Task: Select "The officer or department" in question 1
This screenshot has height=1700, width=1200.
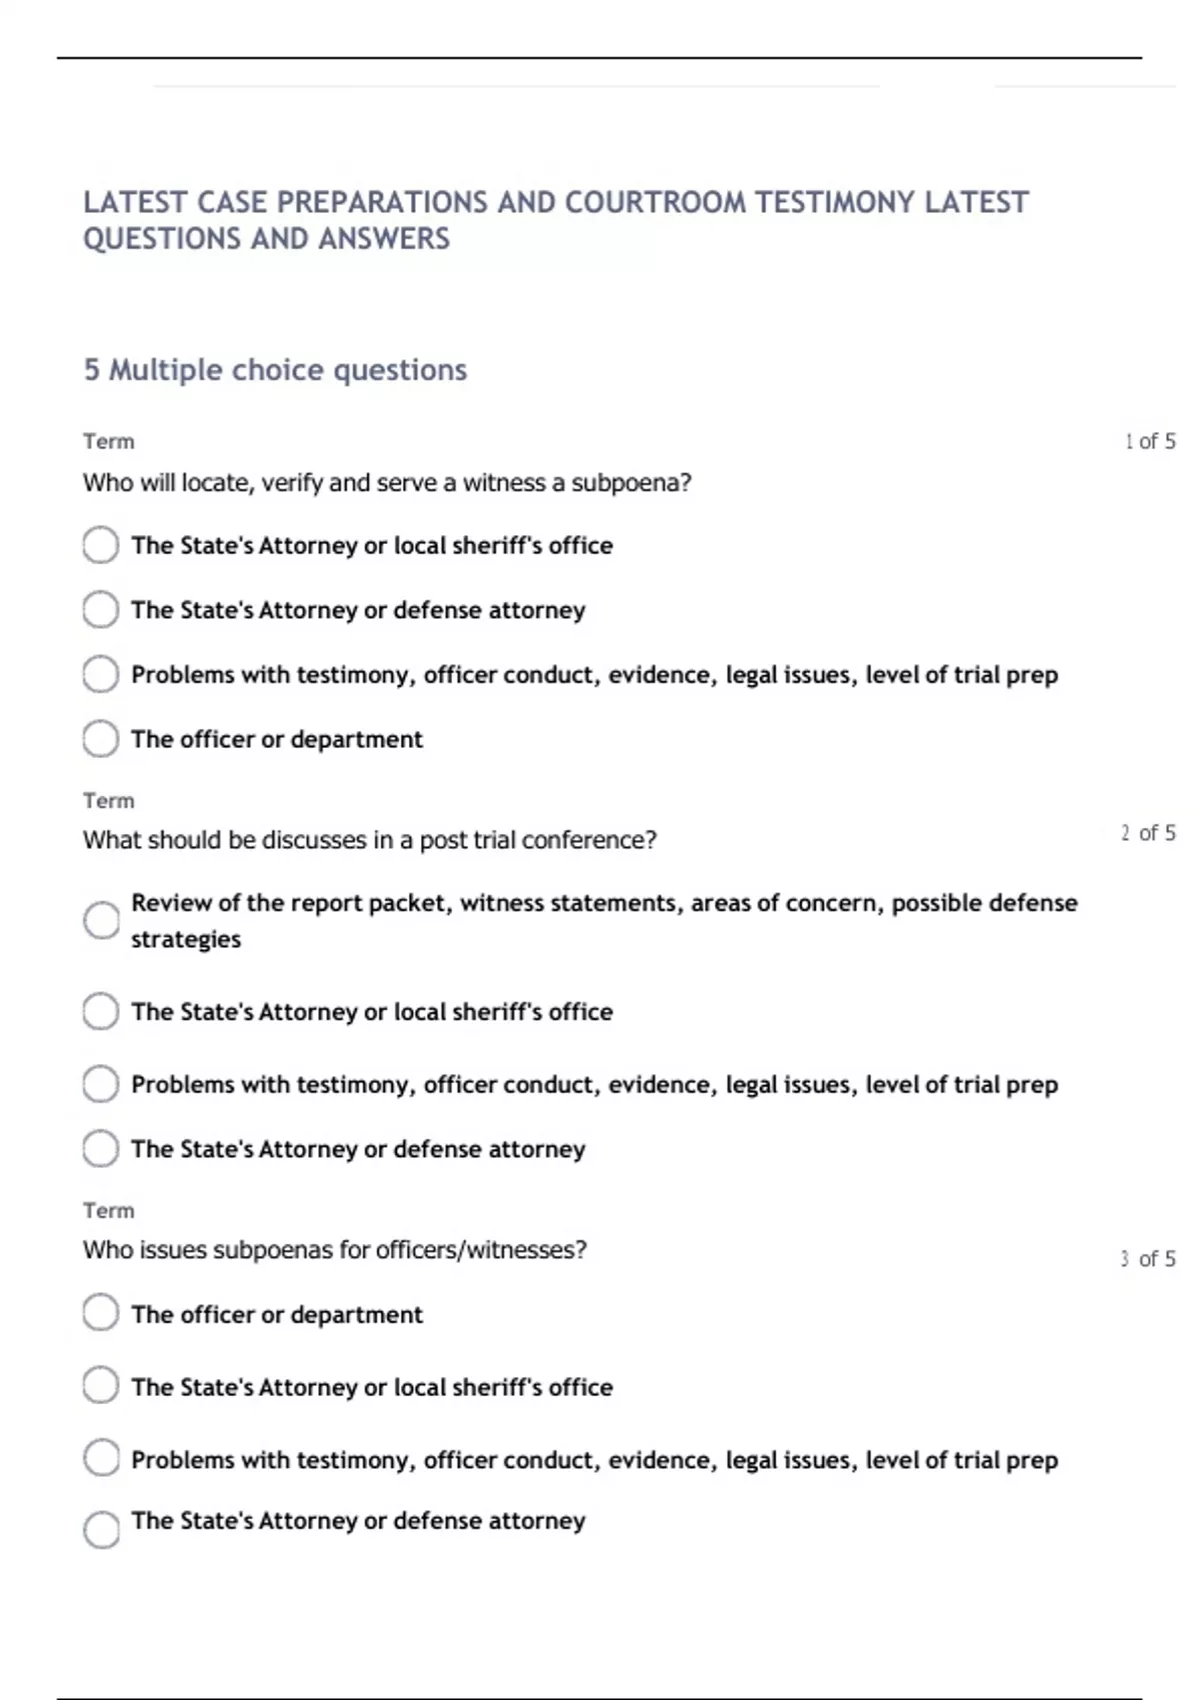Action: pos(101,740)
